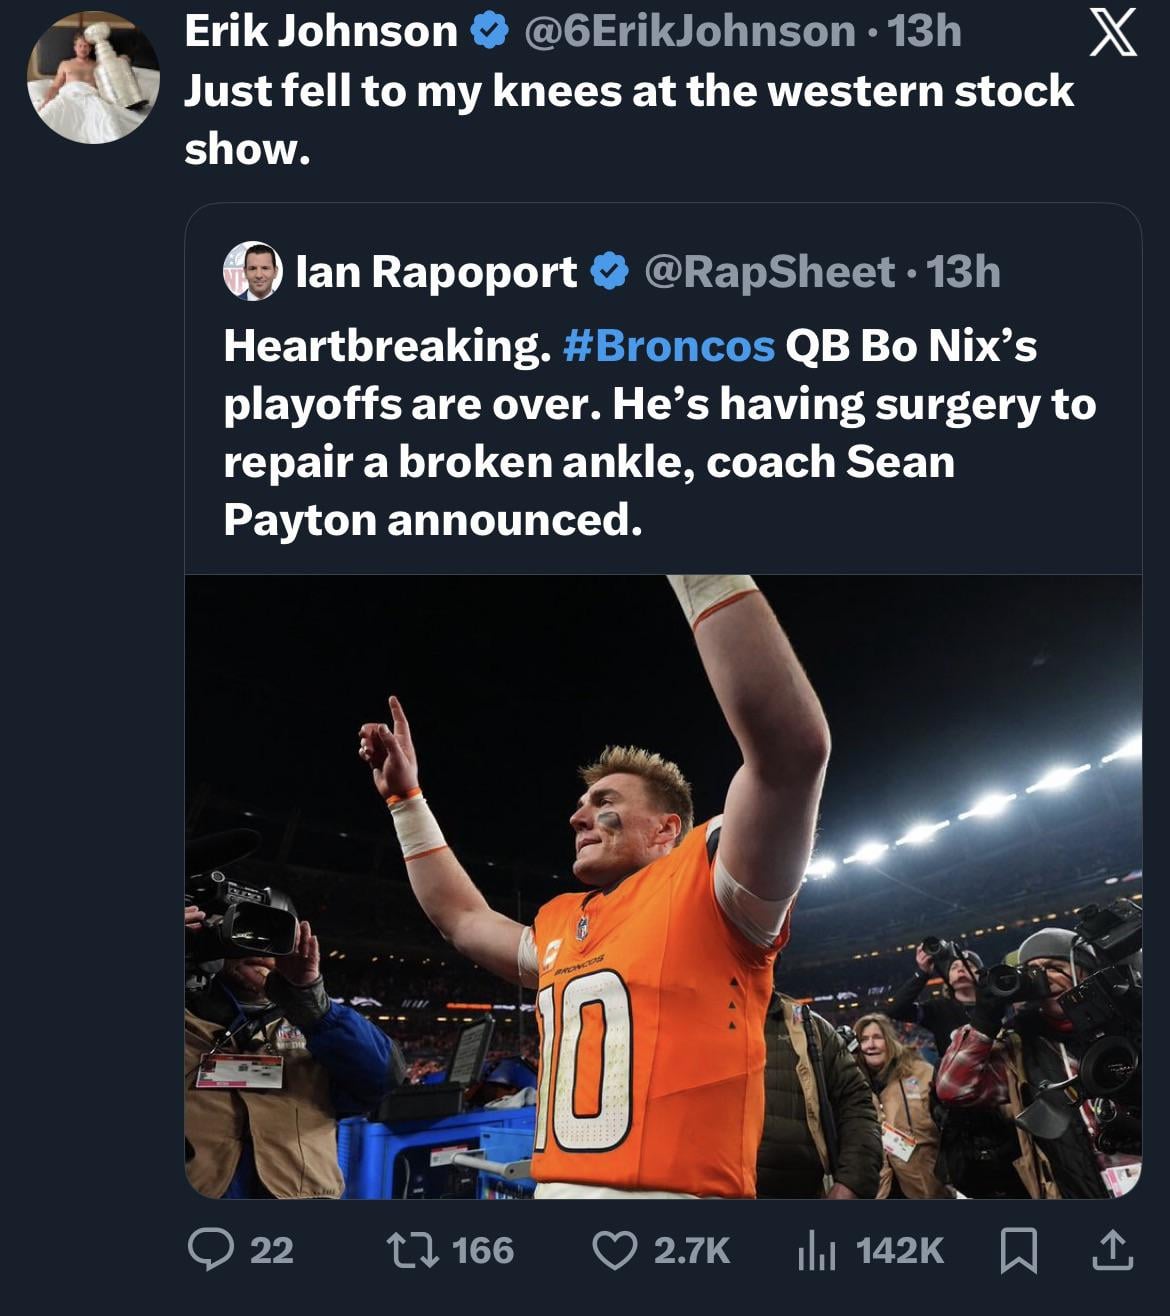
Task: Share the tweet via upload arrow icon
Action: (x=1112, y=1250)
